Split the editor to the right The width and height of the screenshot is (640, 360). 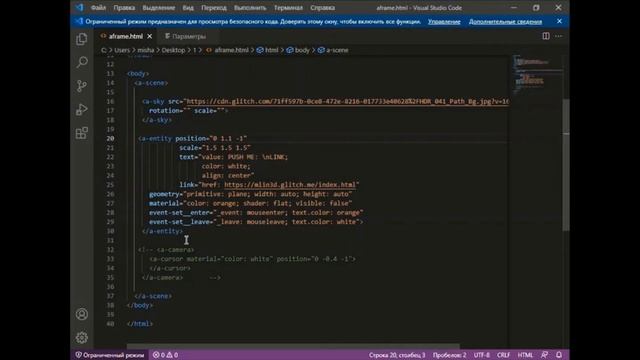tap(546, 36)
